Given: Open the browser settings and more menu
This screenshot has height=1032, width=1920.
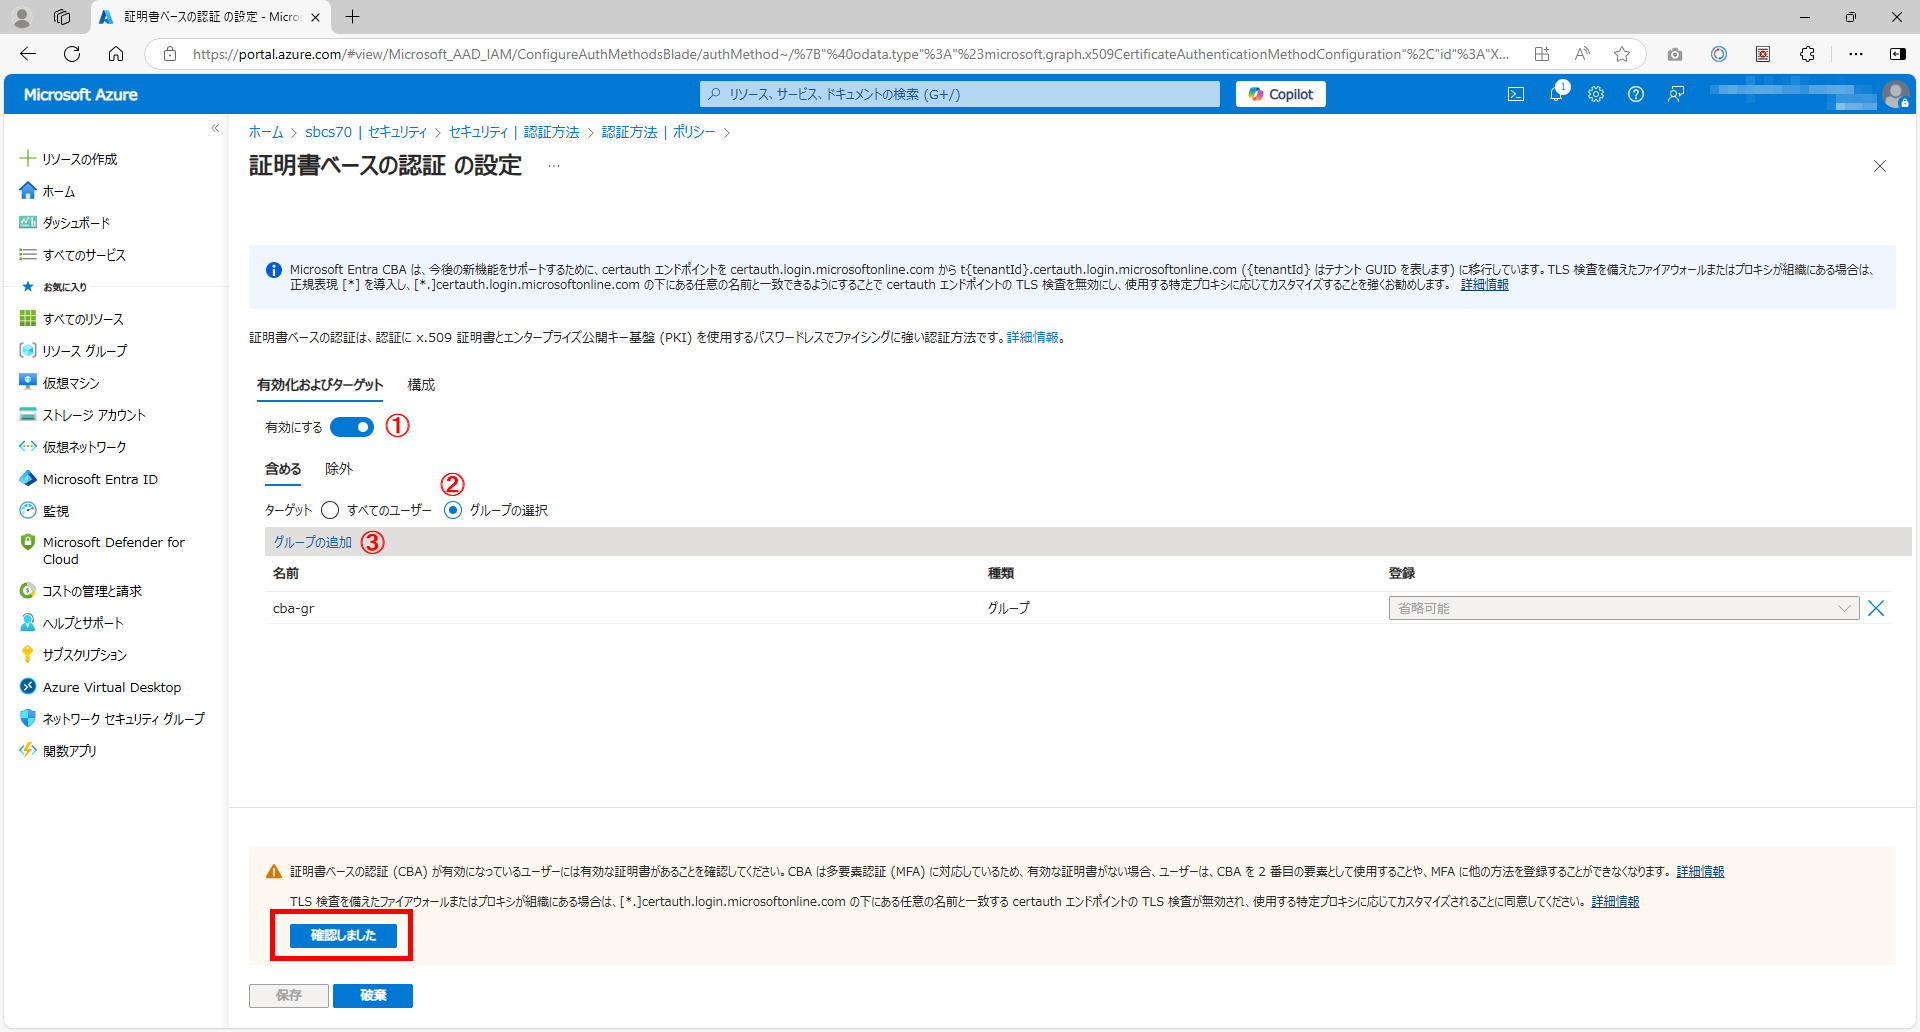Looking at the screenshot, I should tap(1856, 54).
